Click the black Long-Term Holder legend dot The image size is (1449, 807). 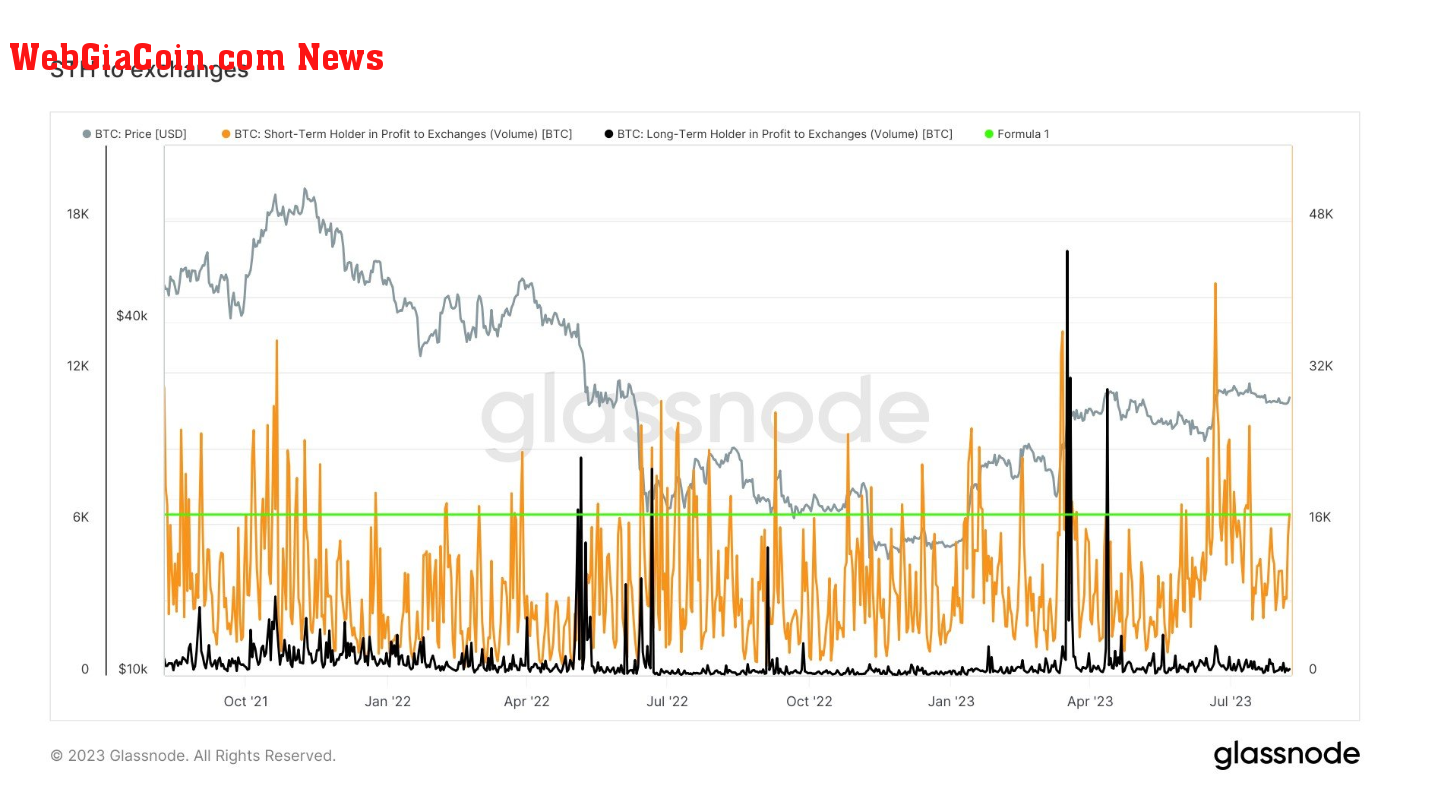click(x=609, y=134)
